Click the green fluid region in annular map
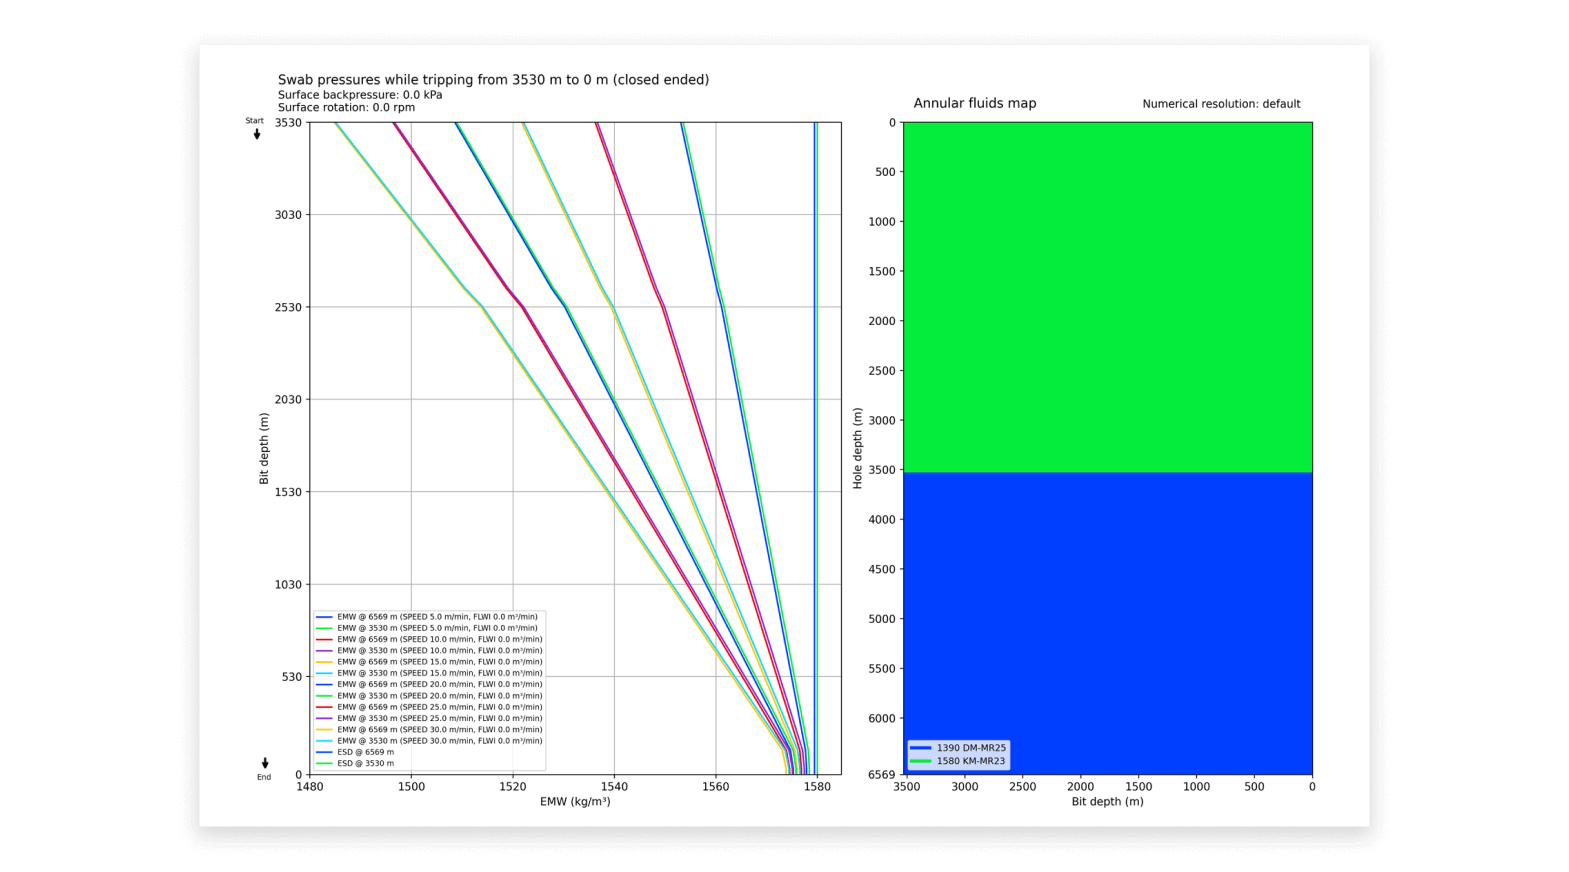The width and height of the screenshot is (1569, 872). [x=1107, y=297]
